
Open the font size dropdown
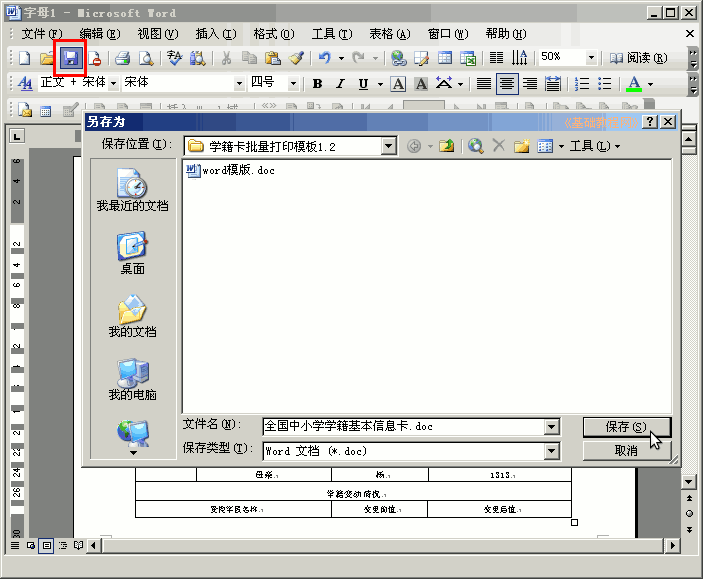[x=293, y=83]
